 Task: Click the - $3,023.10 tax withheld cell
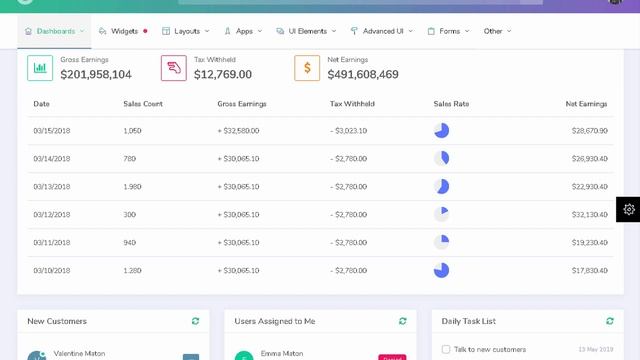point(349,131)
